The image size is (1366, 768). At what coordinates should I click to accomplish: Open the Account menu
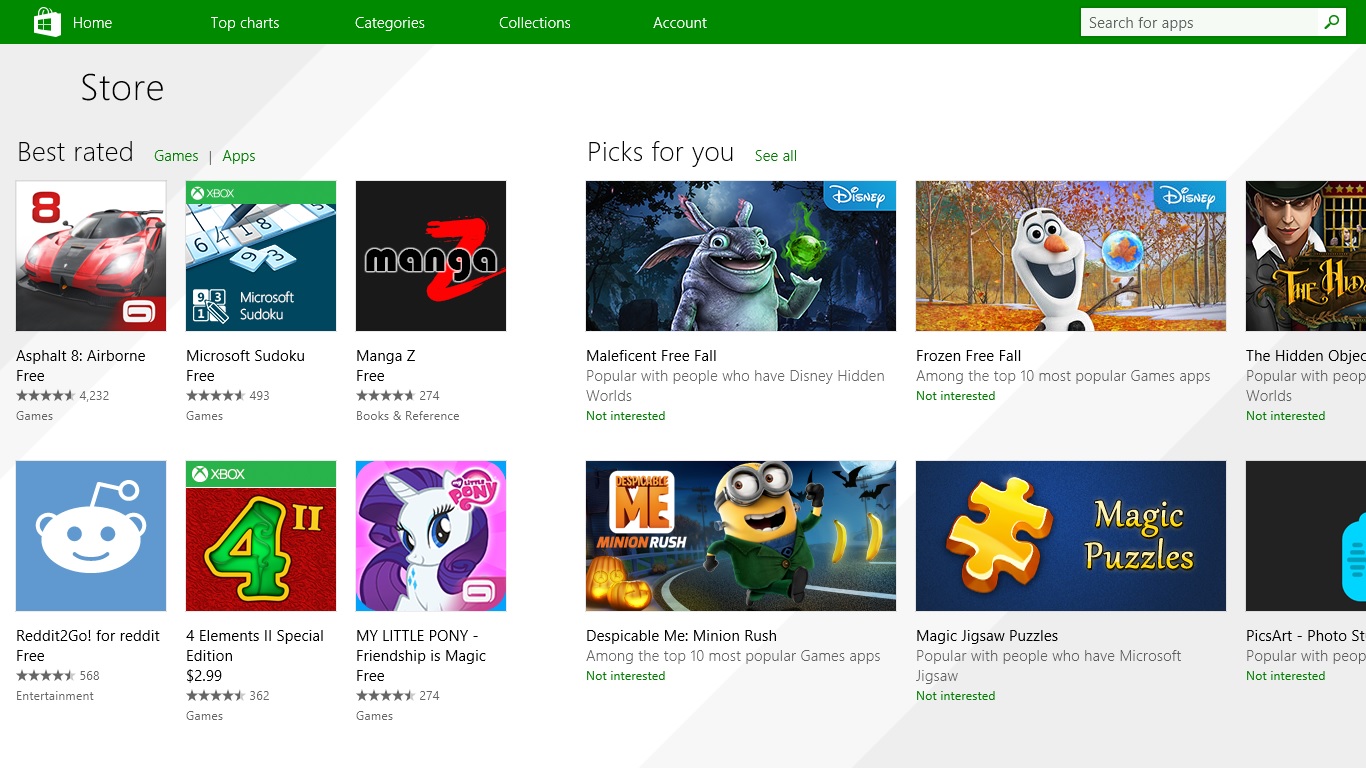(x=680, y=22)
